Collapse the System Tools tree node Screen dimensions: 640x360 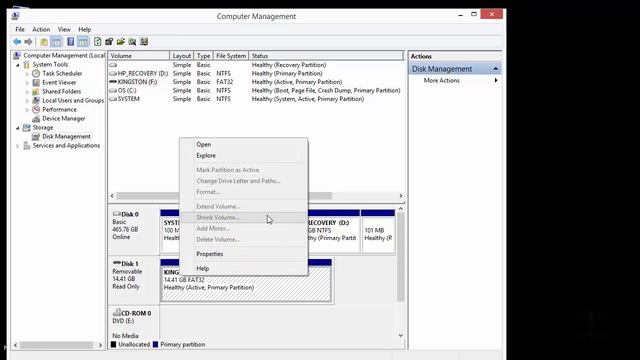(18, 65)
